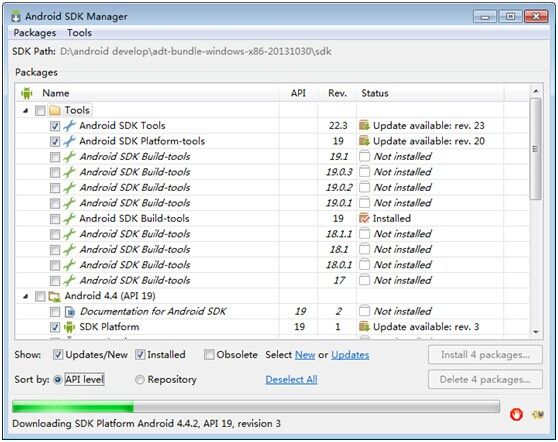The width and height of the screenshot is (558, 442).
Task: Click the SDK Platform android icon
Action: coord(70,327)
